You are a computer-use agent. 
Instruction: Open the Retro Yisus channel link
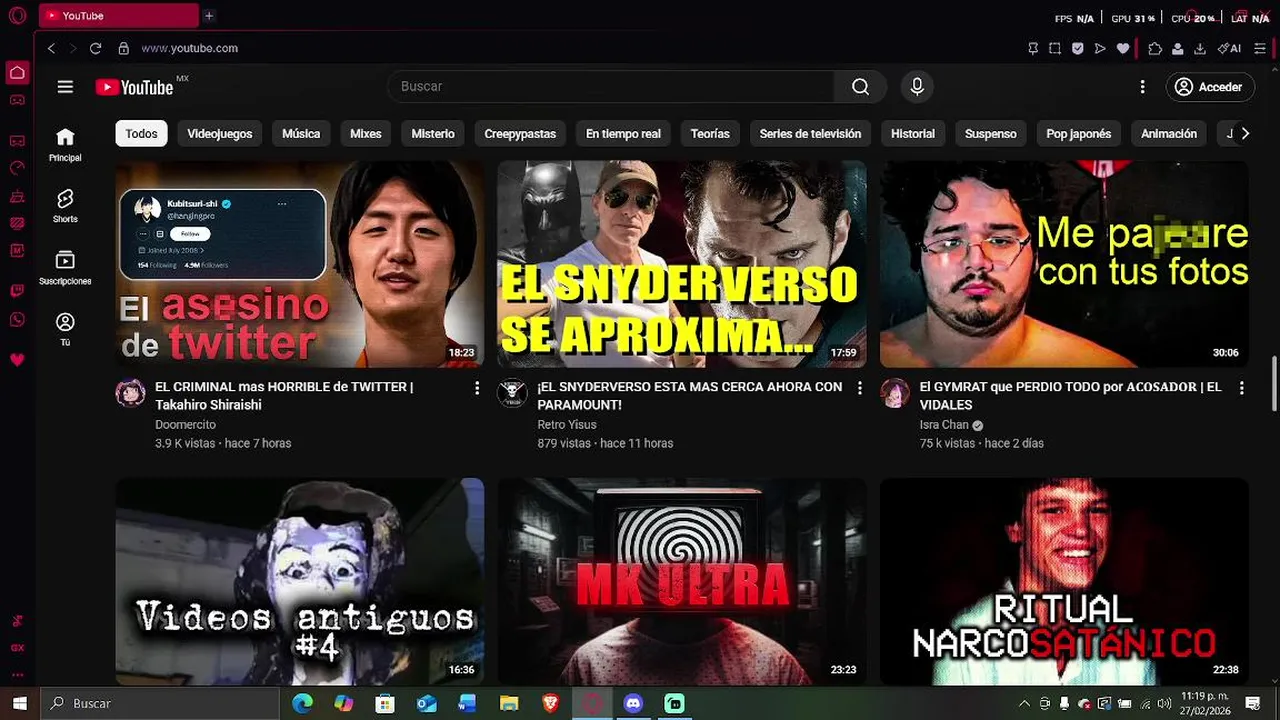(567, 425)
